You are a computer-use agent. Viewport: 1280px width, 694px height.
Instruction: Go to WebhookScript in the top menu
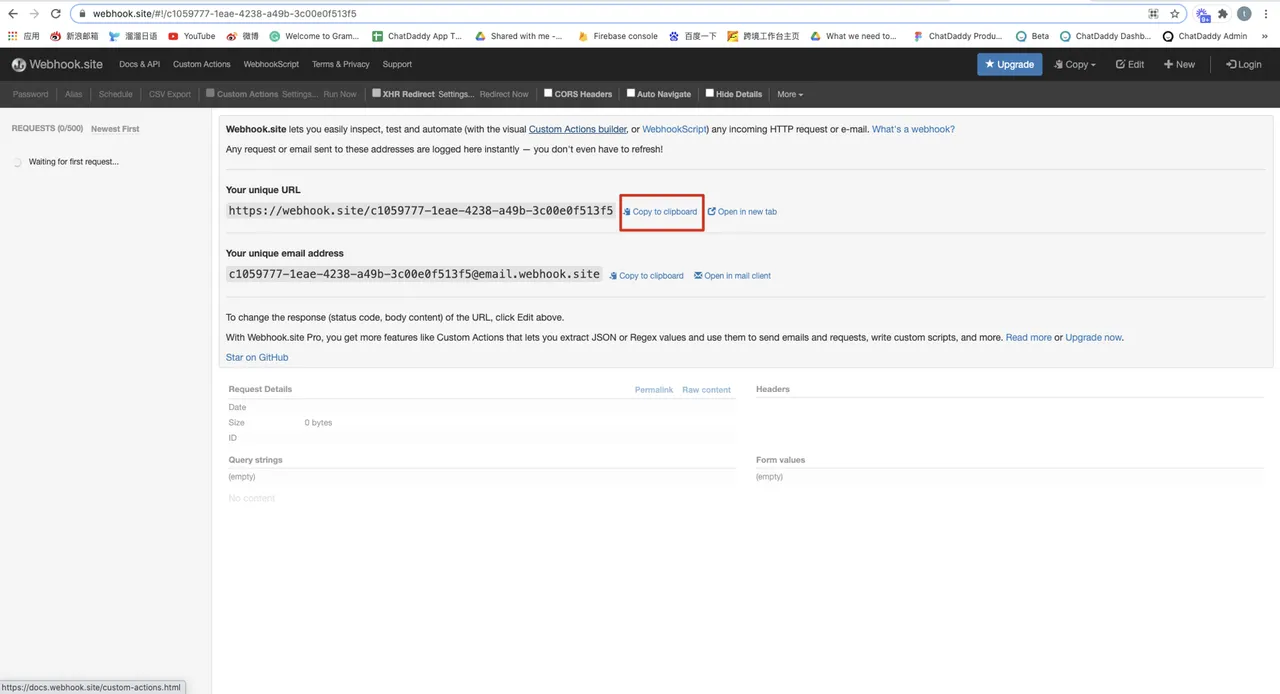[271, 64]
